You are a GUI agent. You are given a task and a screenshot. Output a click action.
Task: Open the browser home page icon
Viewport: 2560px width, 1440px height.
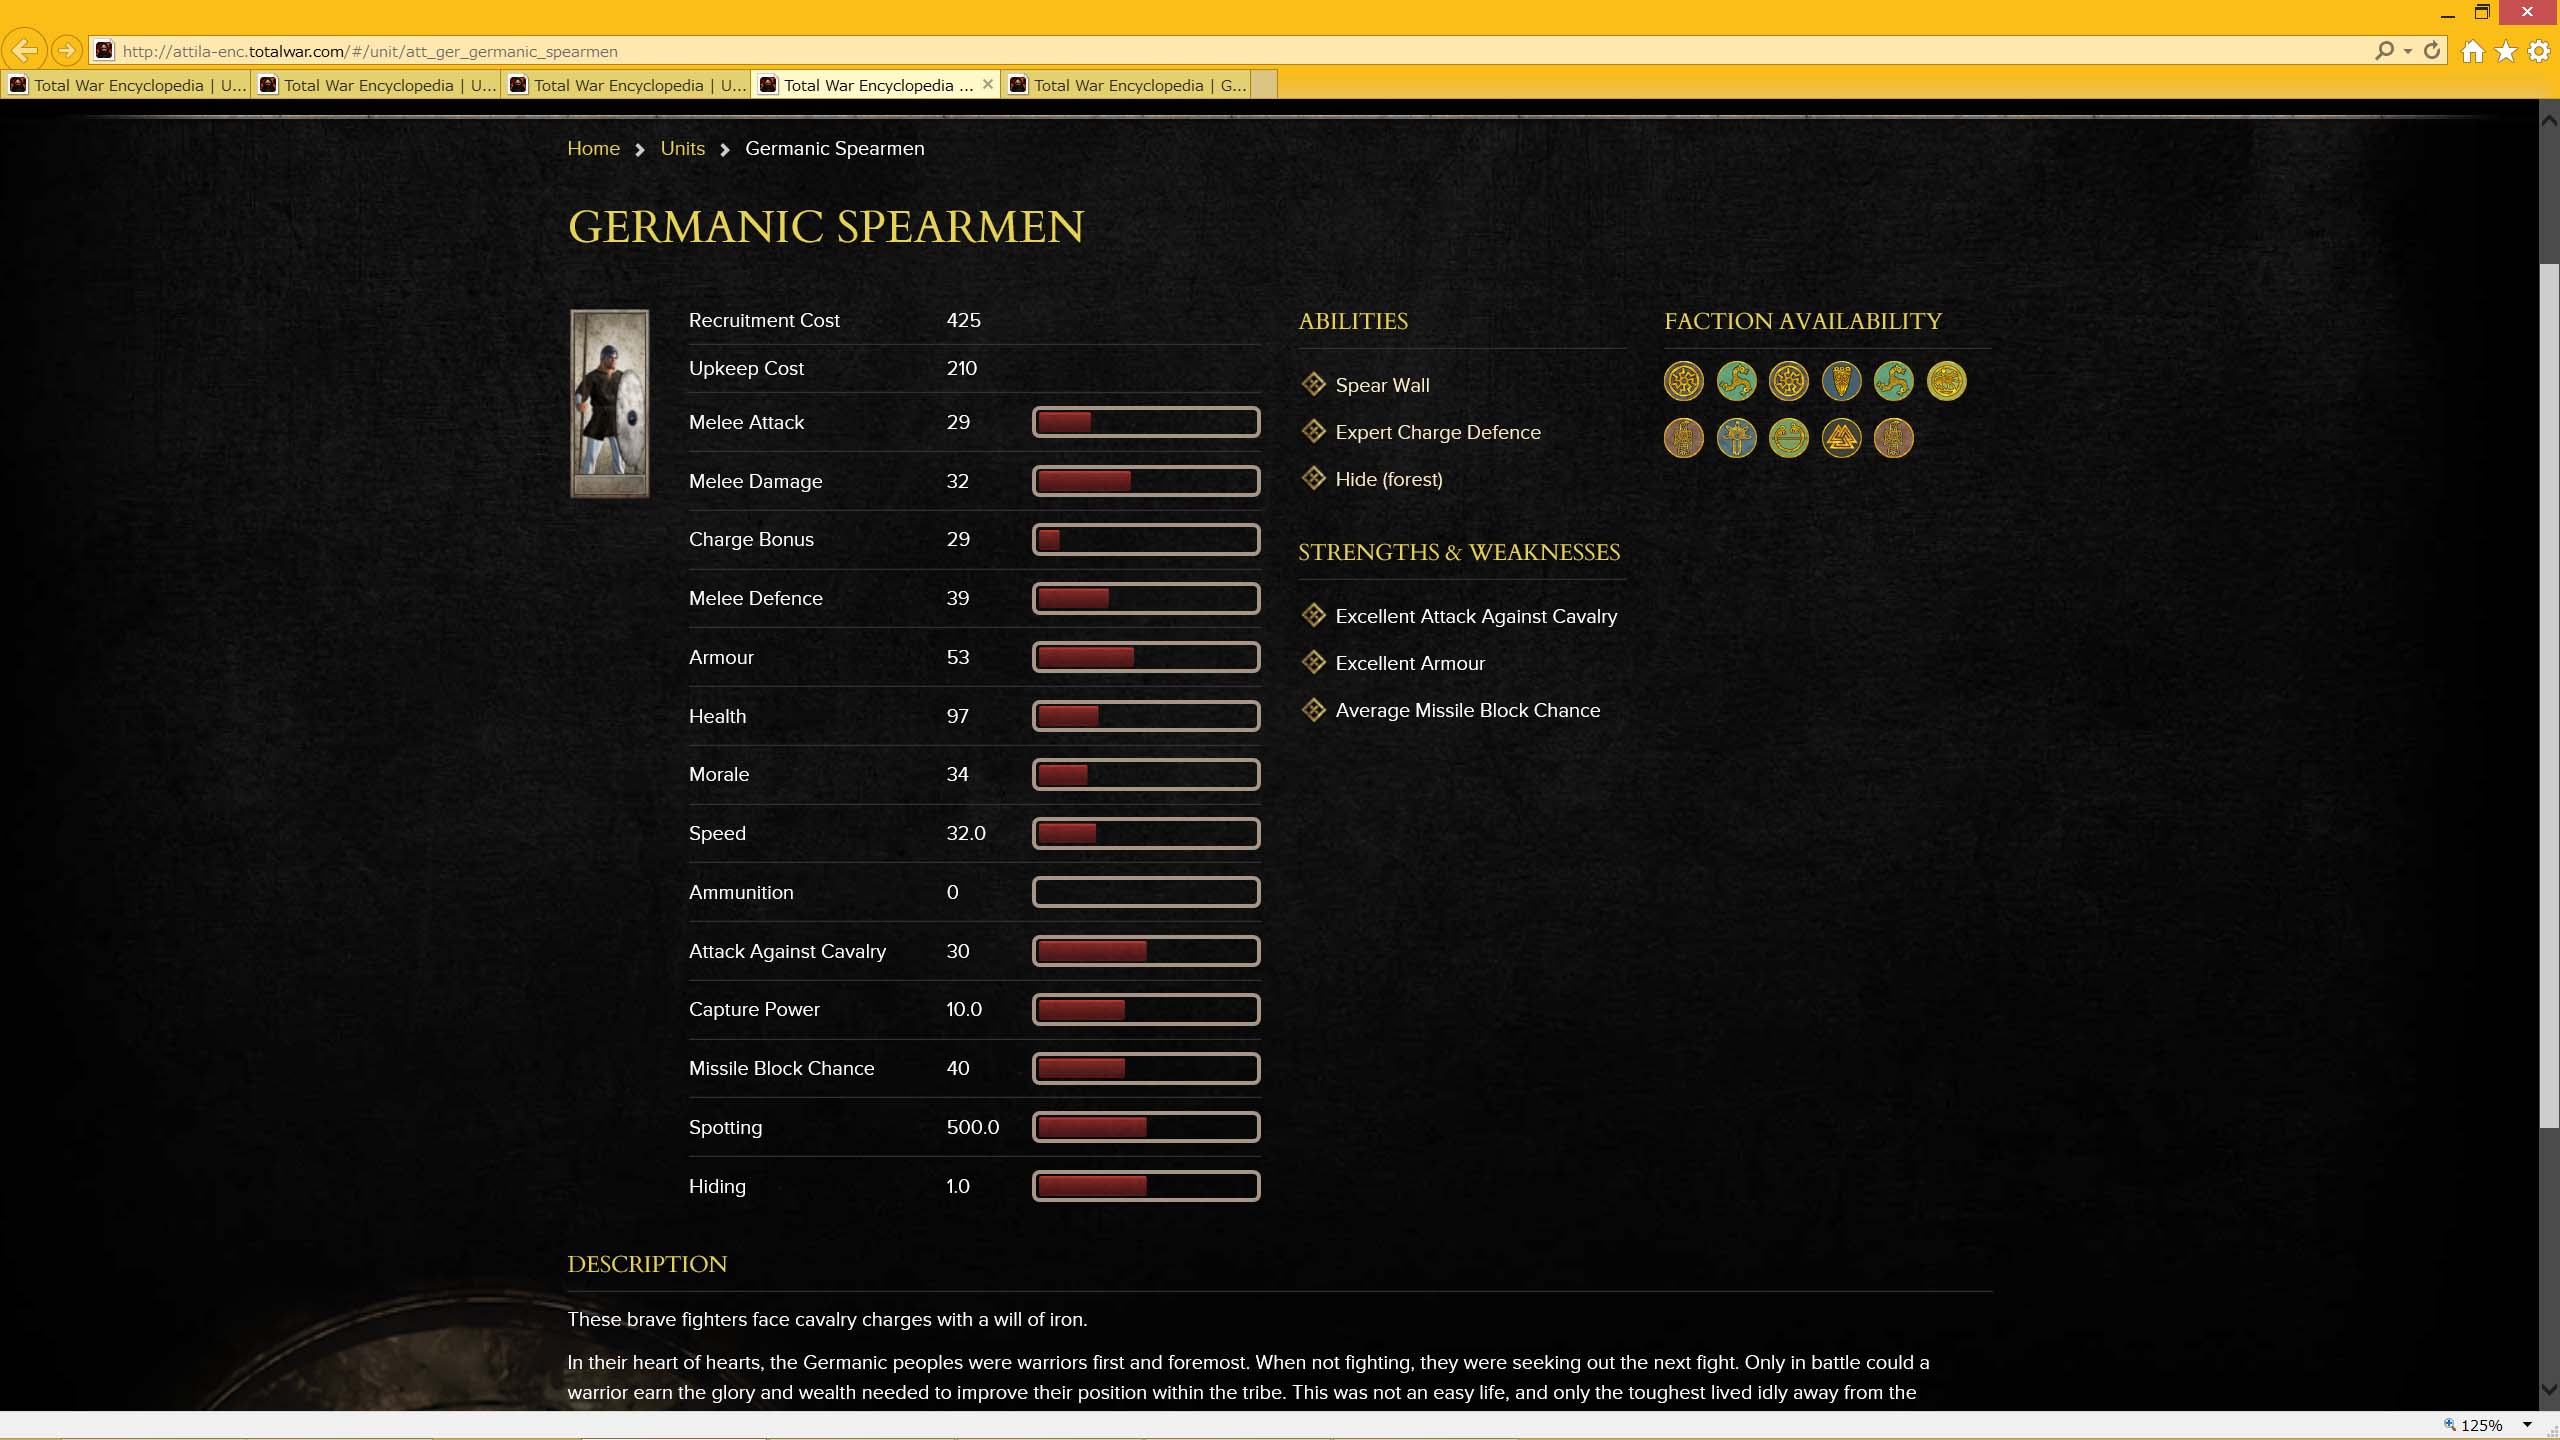coord(2472,51)
